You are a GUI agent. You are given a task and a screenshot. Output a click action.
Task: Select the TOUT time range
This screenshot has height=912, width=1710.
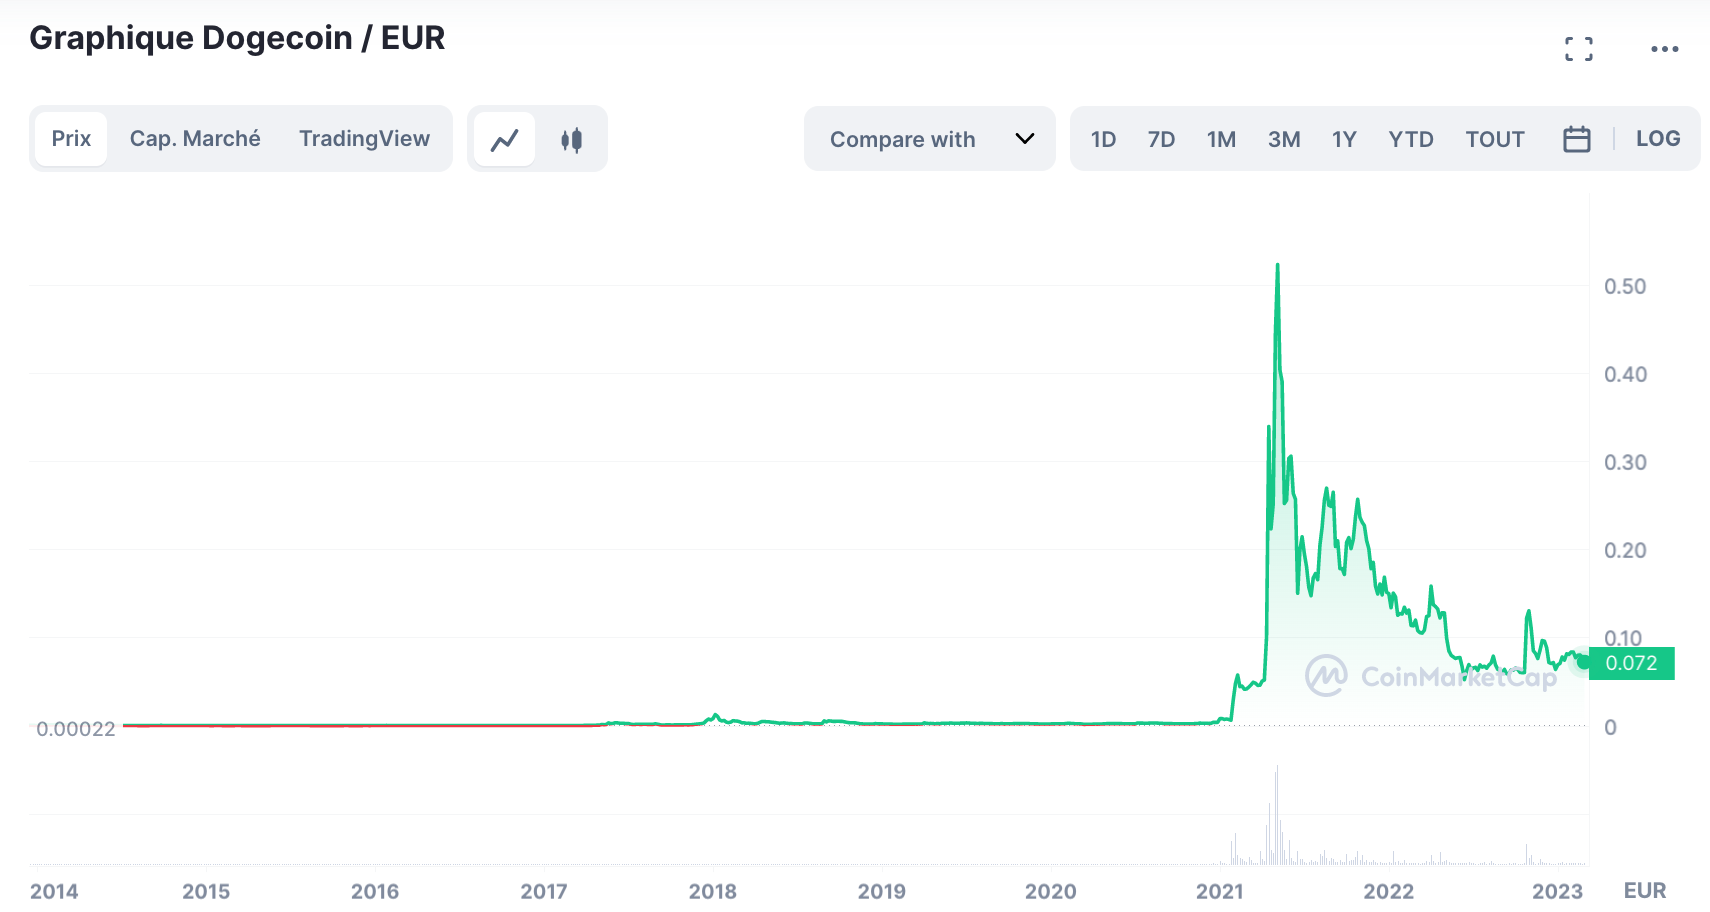point(1495,139)
